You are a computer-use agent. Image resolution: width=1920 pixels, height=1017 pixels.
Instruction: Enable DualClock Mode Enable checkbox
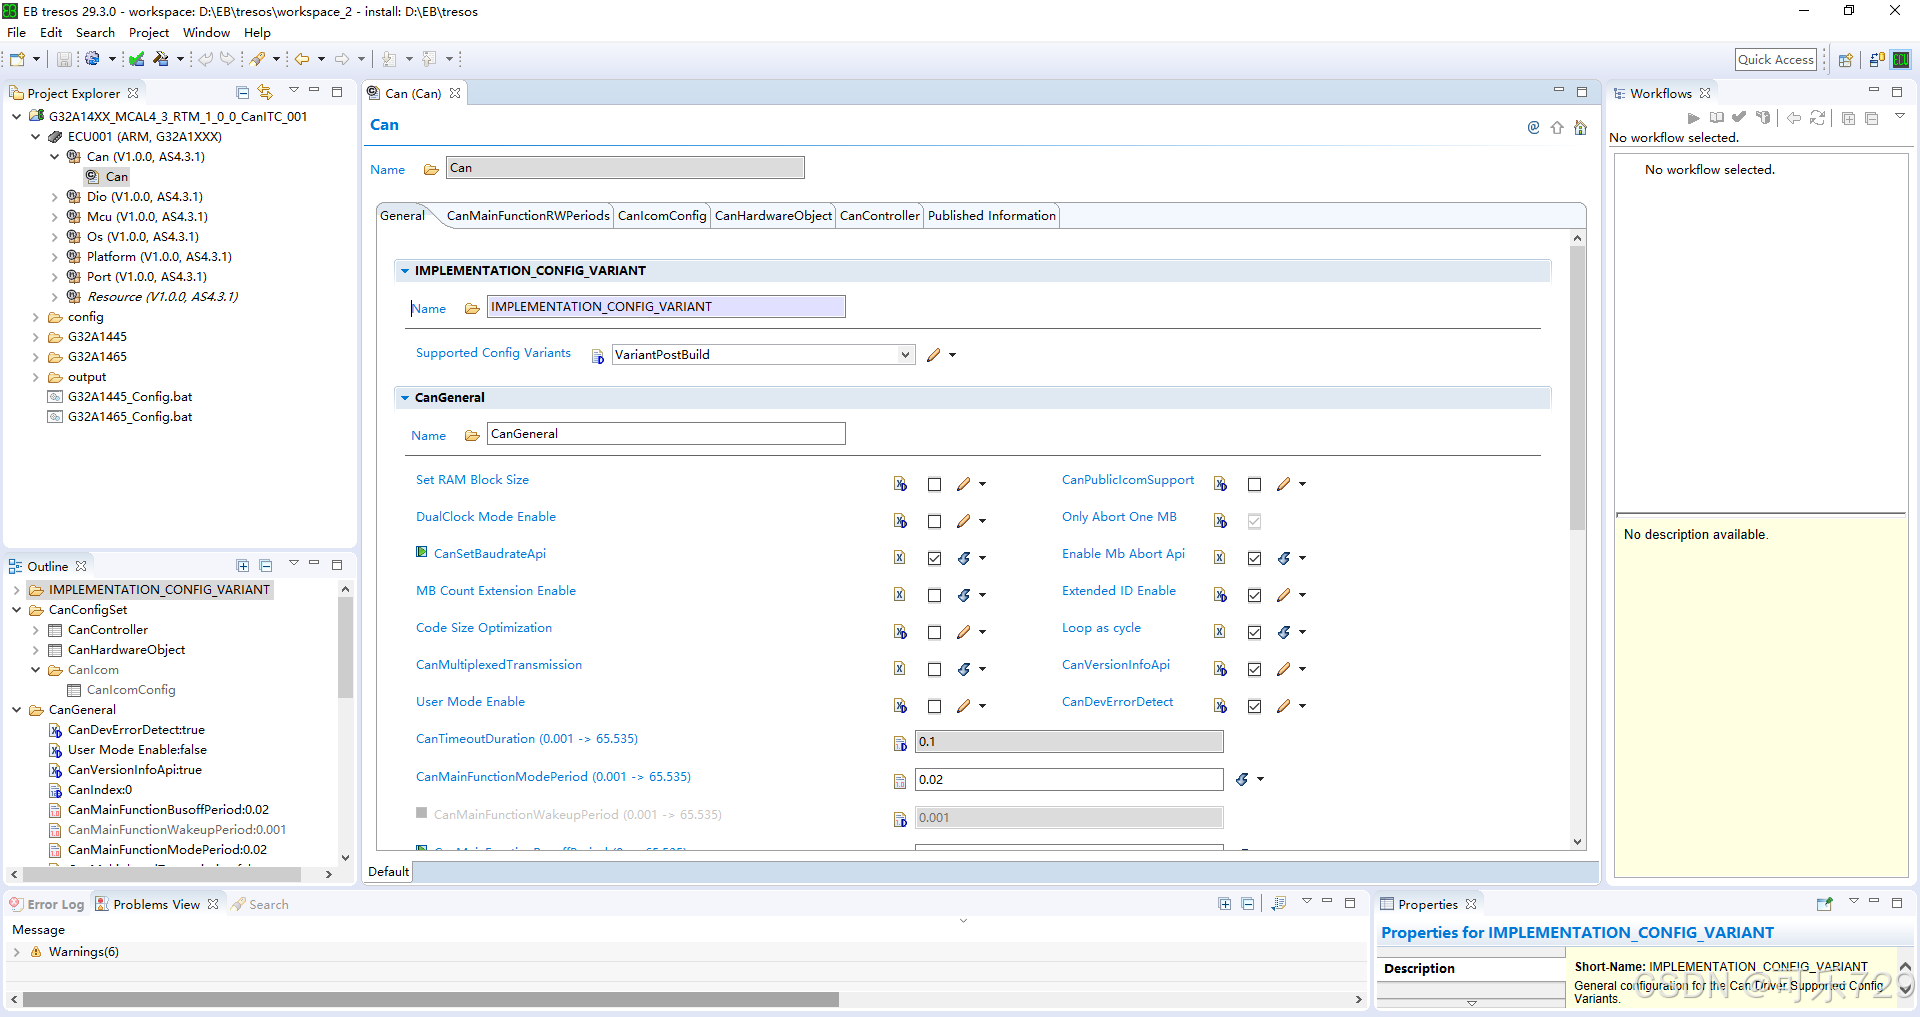(934, 521)
